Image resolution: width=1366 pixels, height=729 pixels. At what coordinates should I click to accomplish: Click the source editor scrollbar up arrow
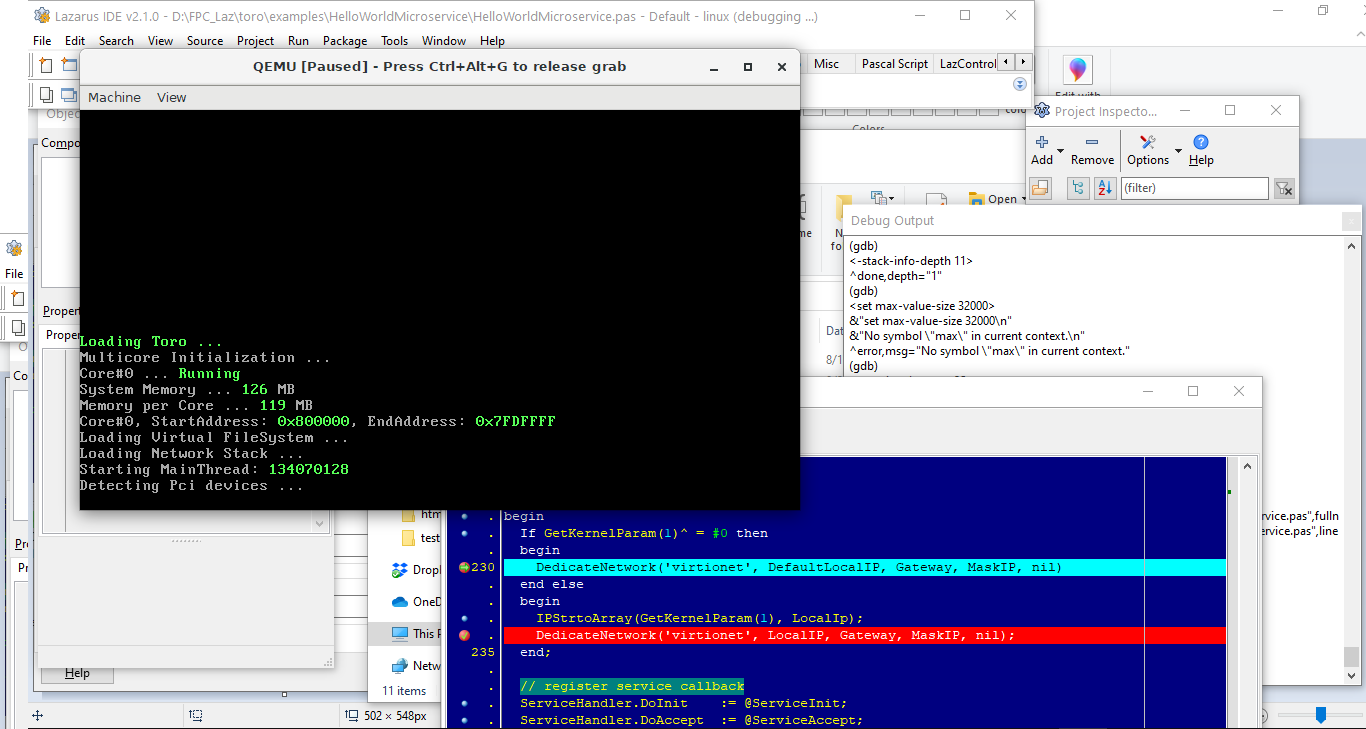1246,466
